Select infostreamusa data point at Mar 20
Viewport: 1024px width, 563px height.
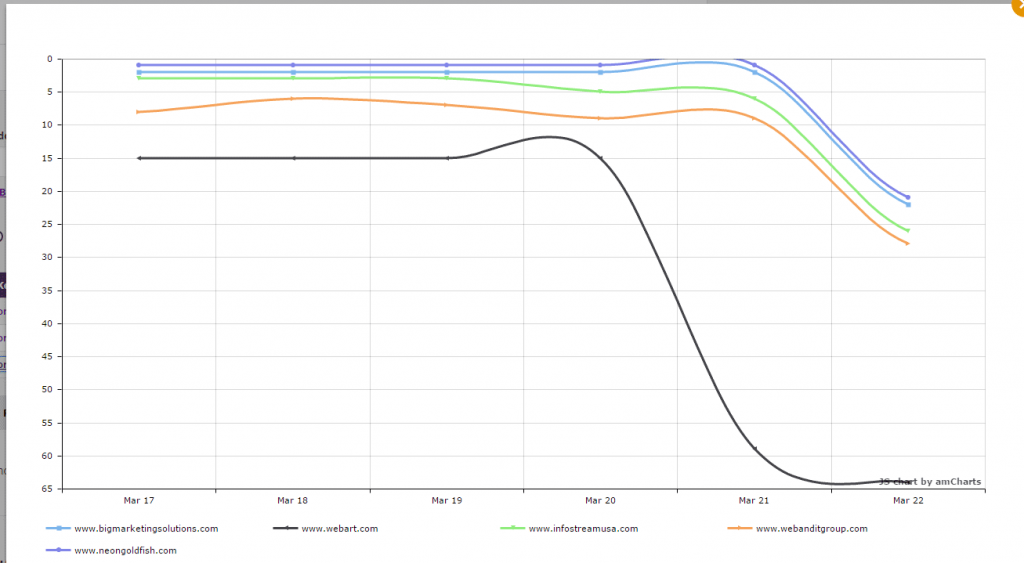pyautogui.click(x=600, y=91)
